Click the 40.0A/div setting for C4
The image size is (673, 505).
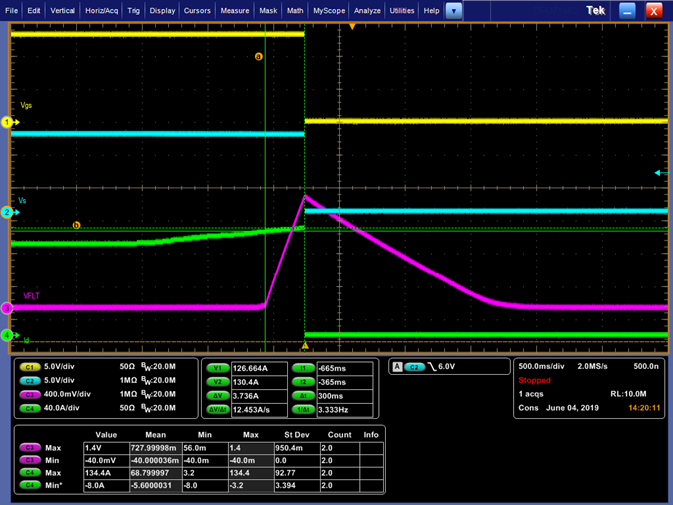click(61, 408)
